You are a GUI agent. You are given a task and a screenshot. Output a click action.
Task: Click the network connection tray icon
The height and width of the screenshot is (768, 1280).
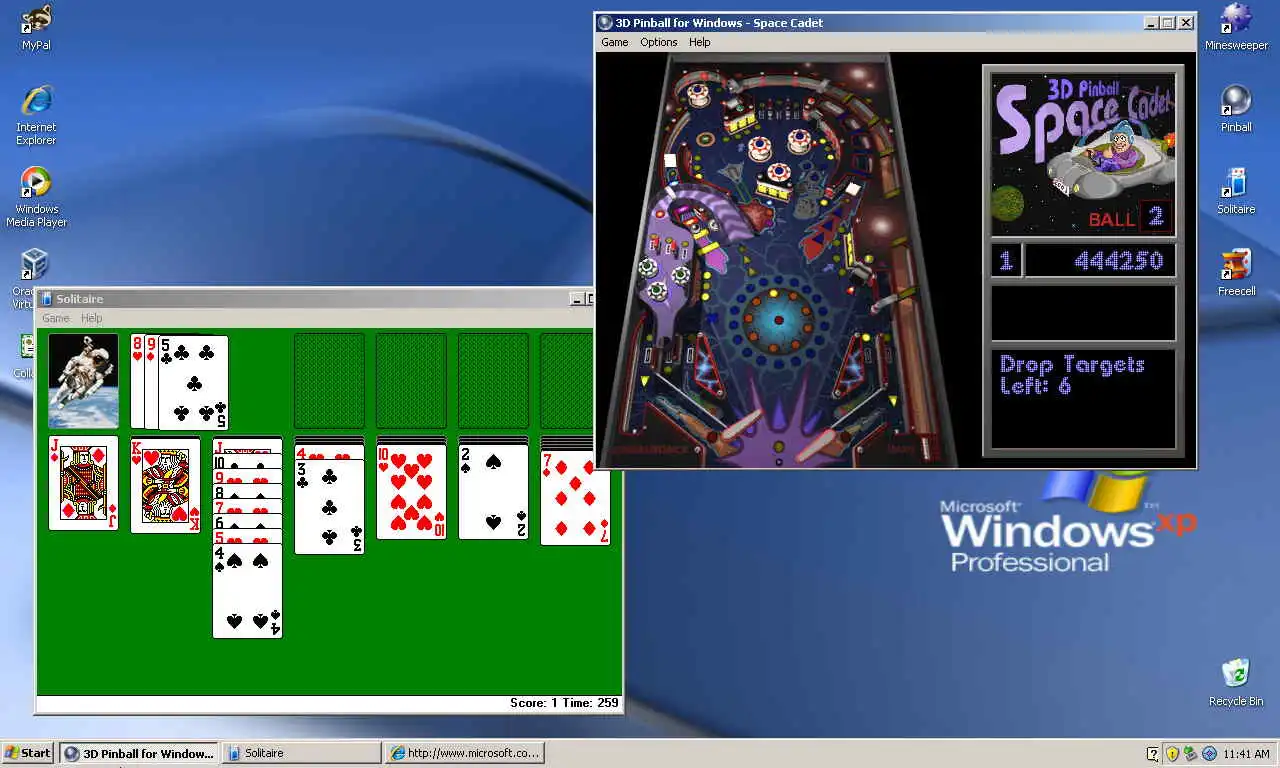point(1190,753)
